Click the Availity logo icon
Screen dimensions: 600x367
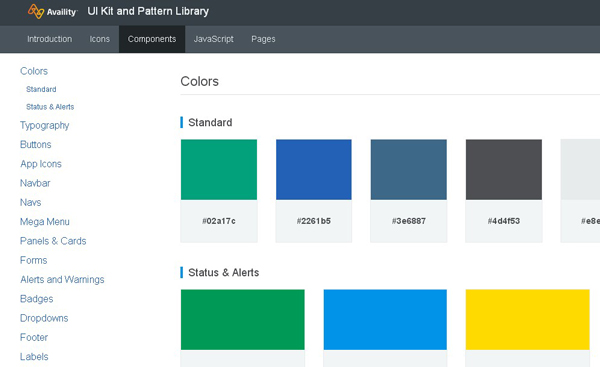point(36,11)
